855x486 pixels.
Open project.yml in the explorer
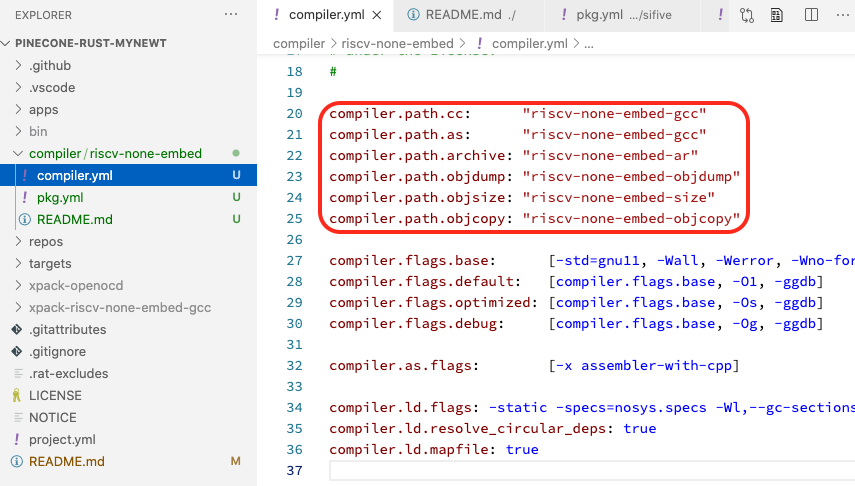point(62,440)
